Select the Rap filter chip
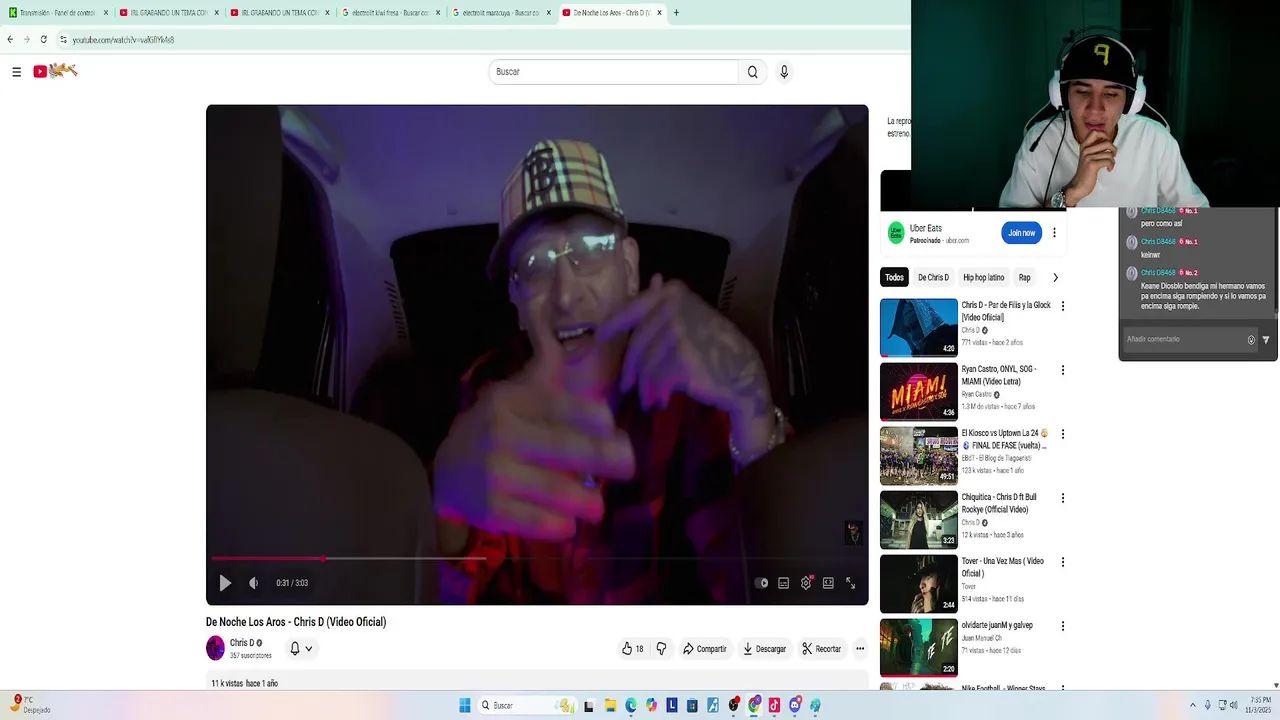Viewport: 1280px width, 720px height. 1024,277
